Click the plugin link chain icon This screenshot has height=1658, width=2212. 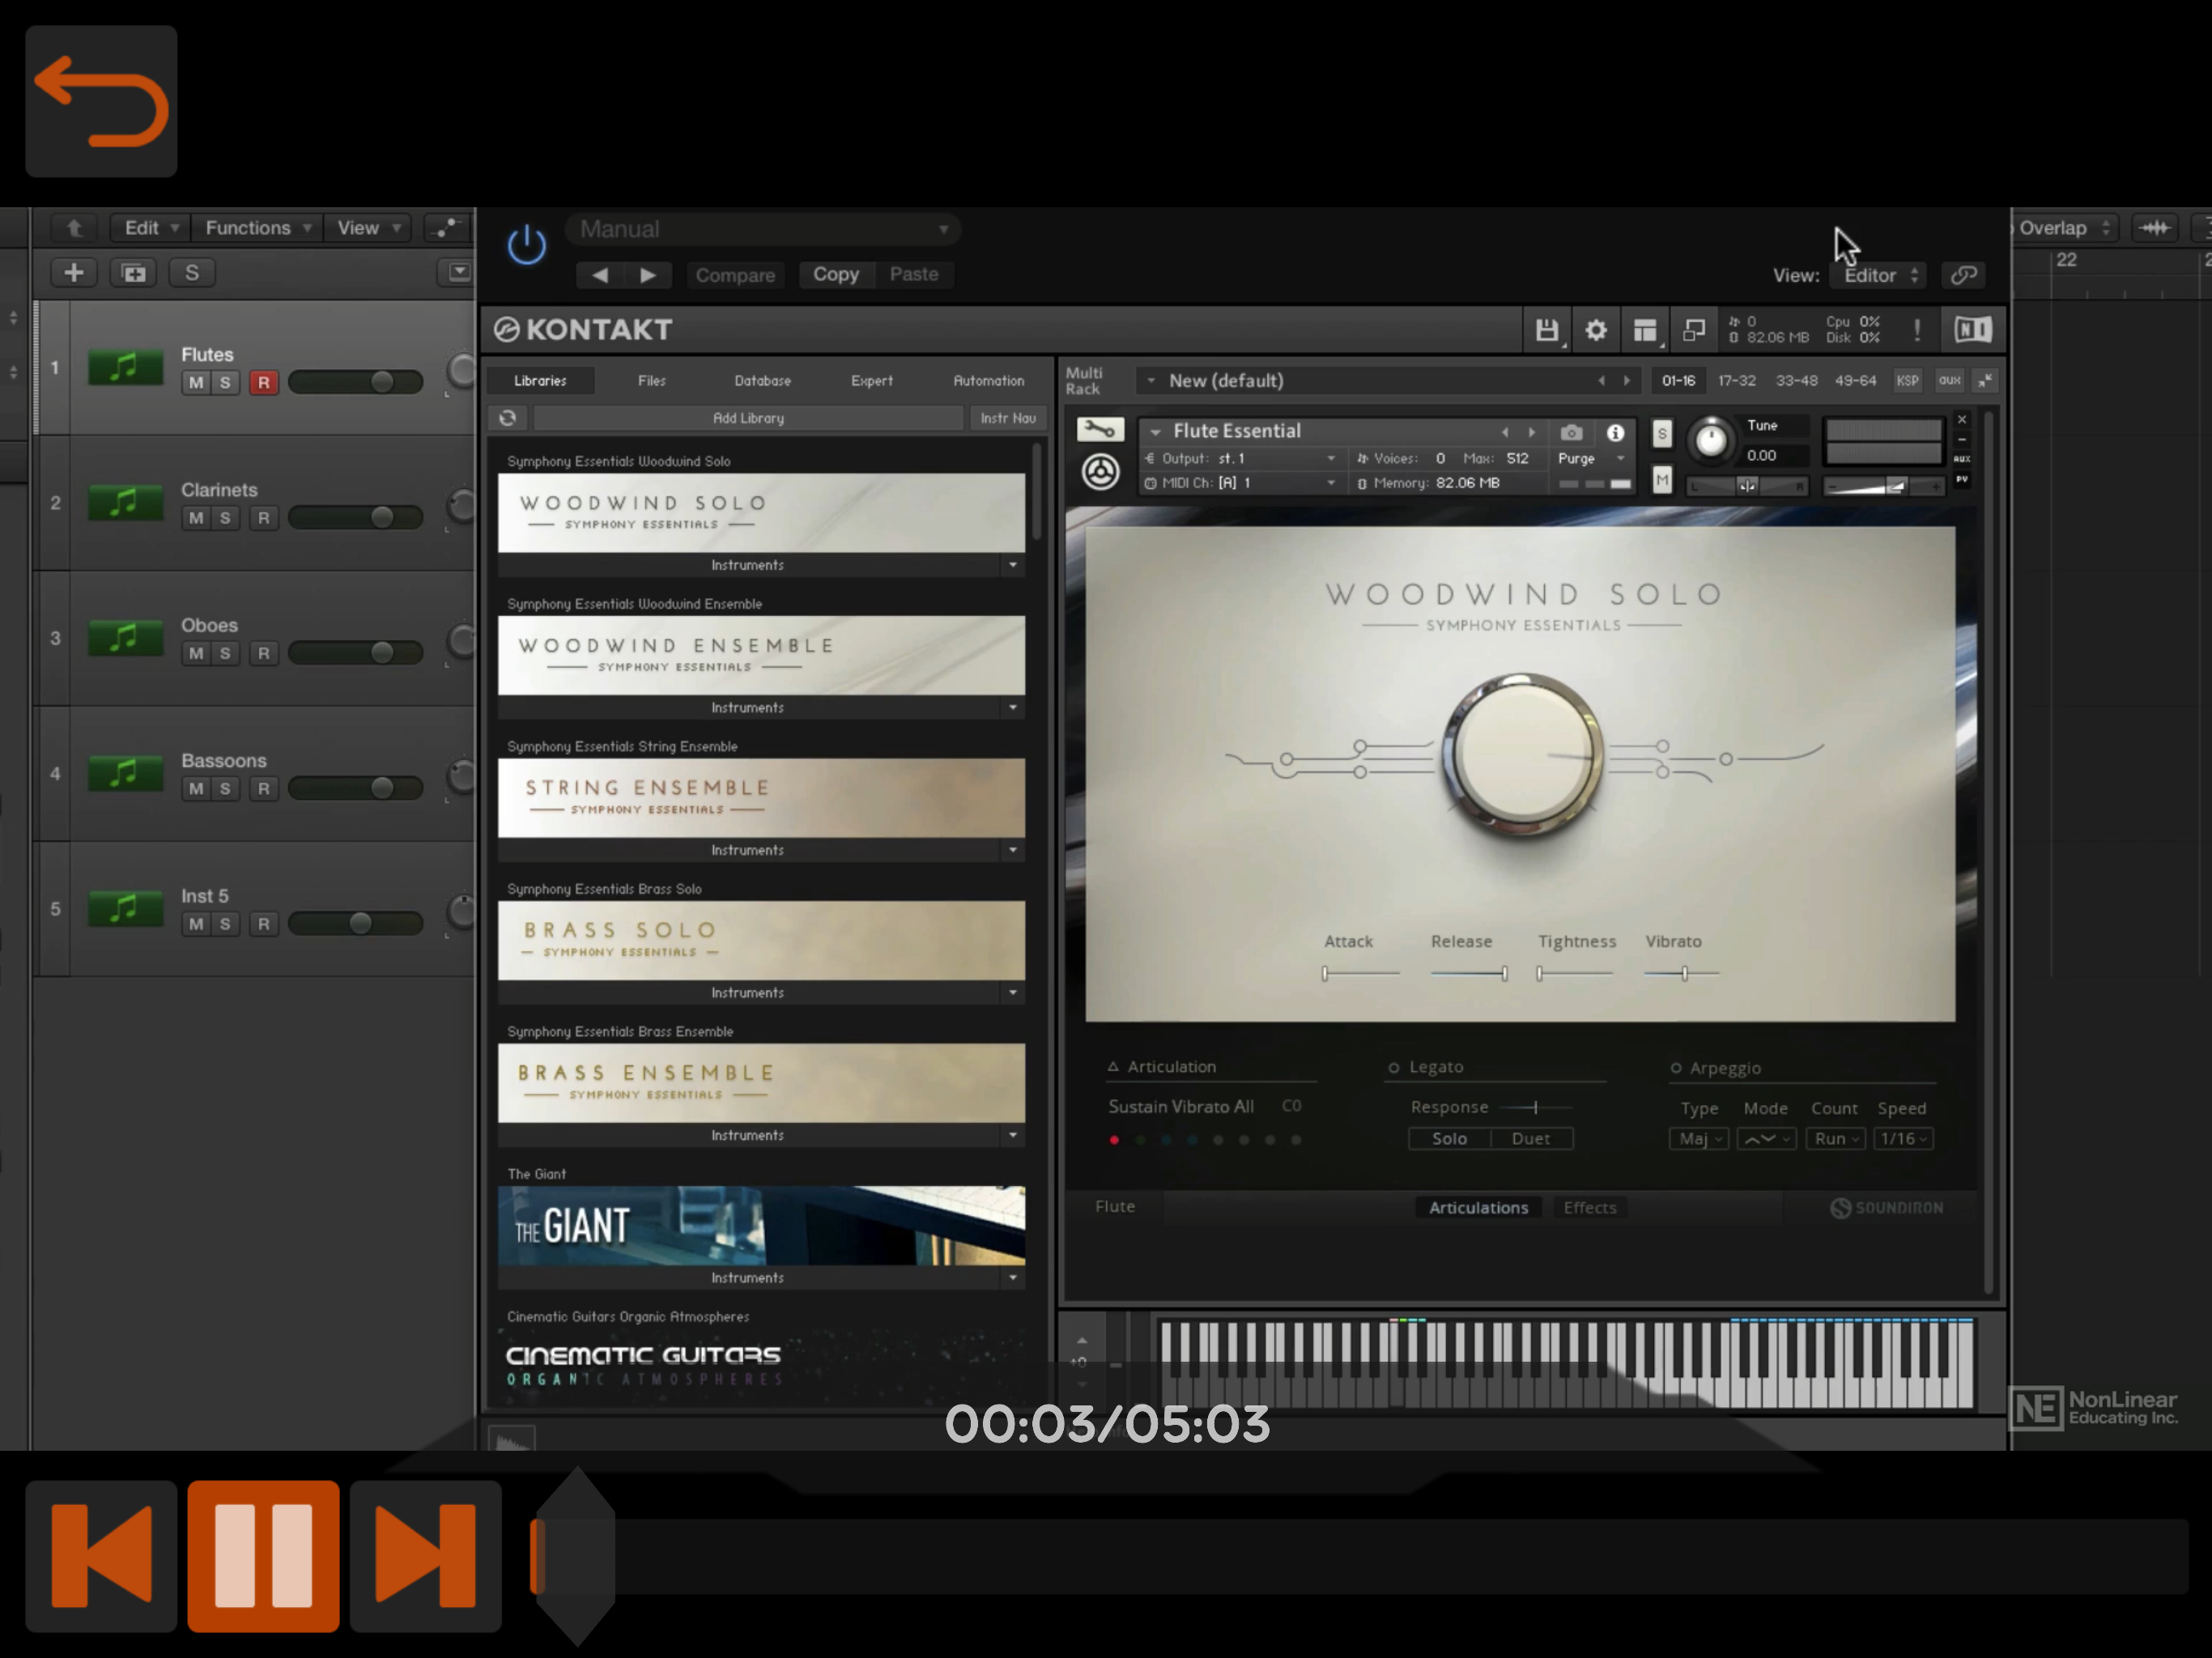[1964, 275]
